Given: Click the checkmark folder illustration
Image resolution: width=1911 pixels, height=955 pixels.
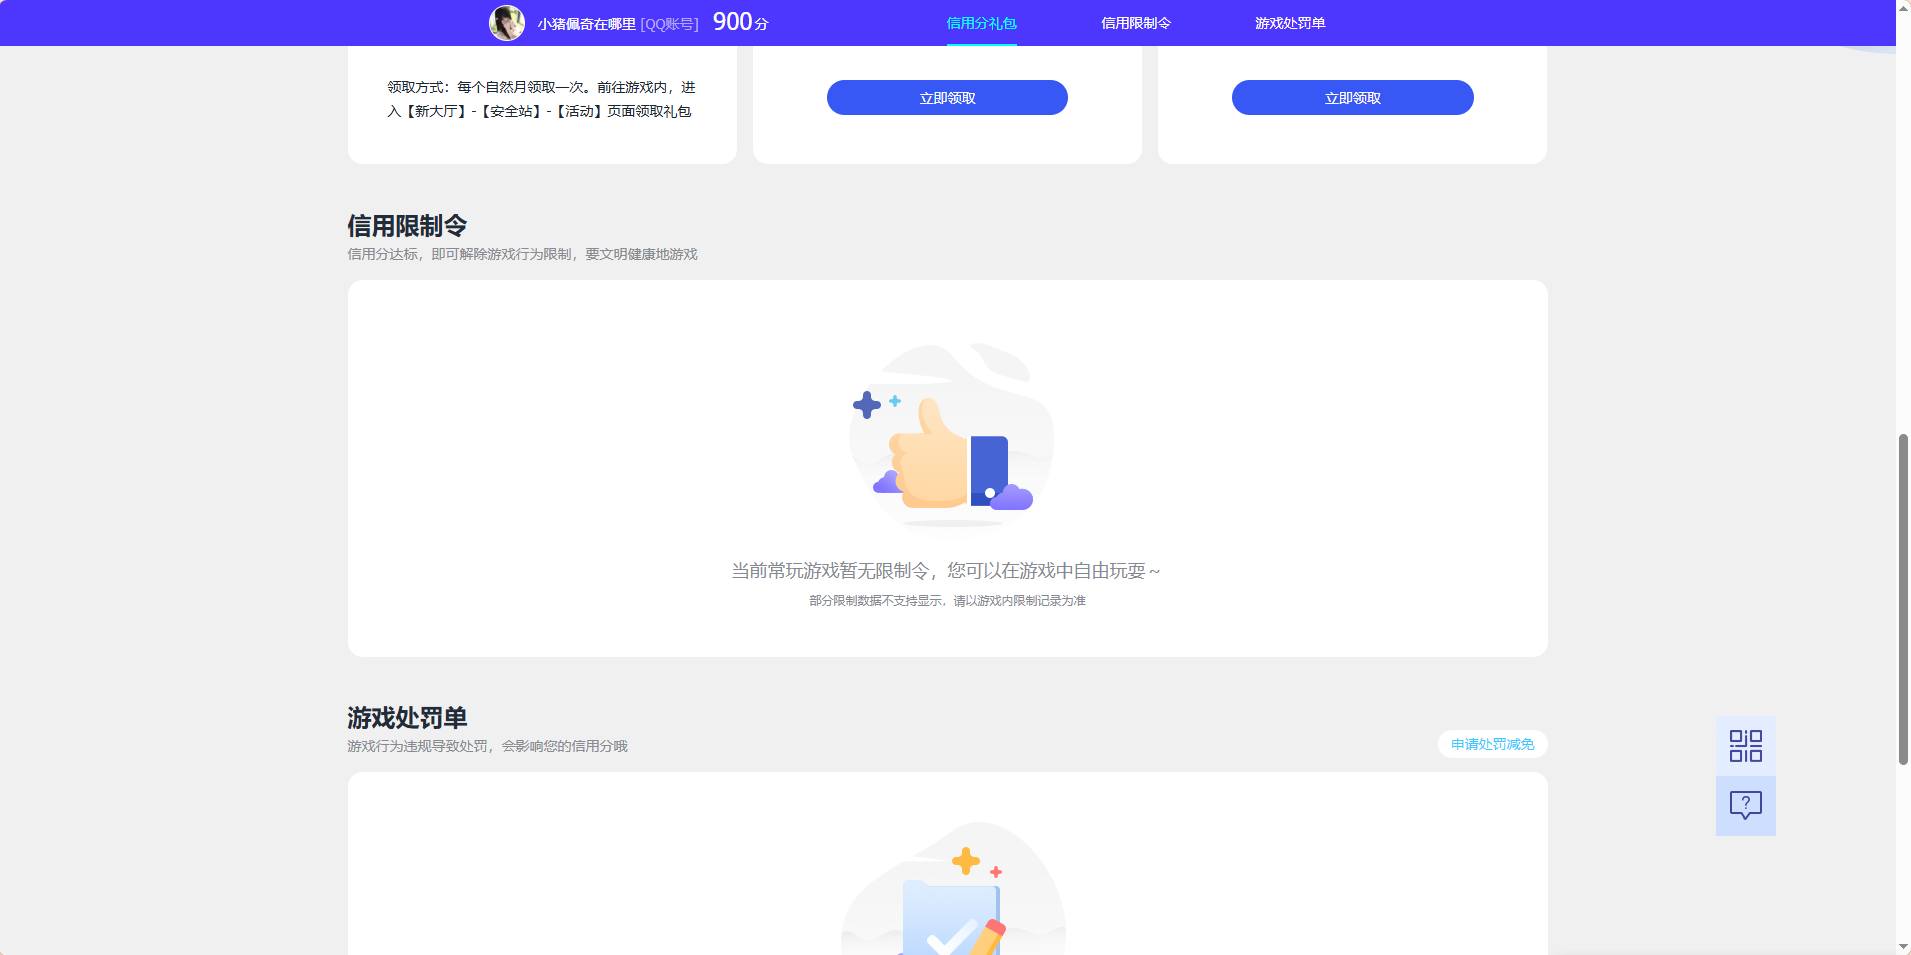Looking at the screenshot, I should click(952, 890).
